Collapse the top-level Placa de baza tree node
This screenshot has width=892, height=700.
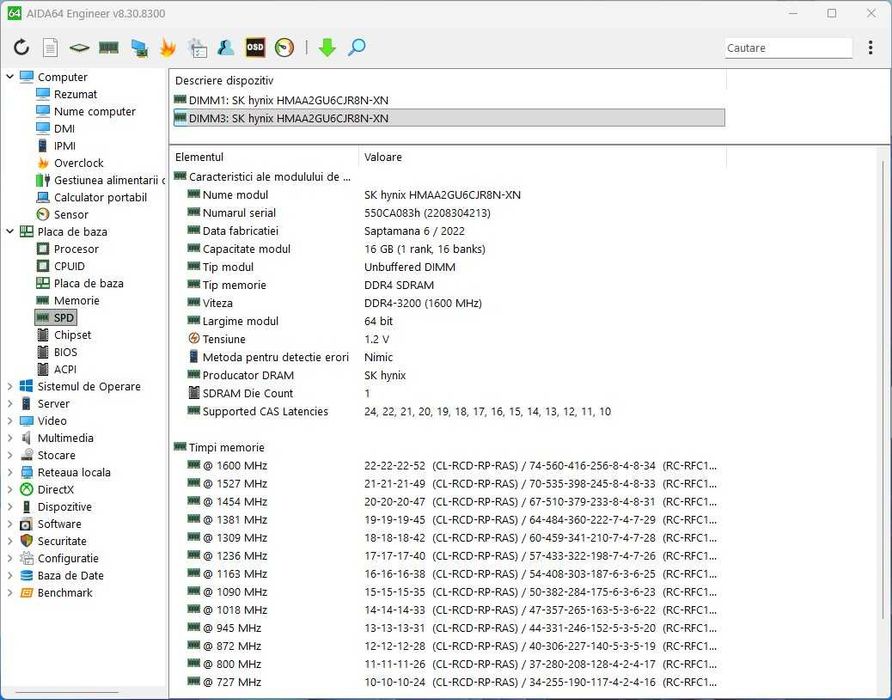click(x=10, y=231)
